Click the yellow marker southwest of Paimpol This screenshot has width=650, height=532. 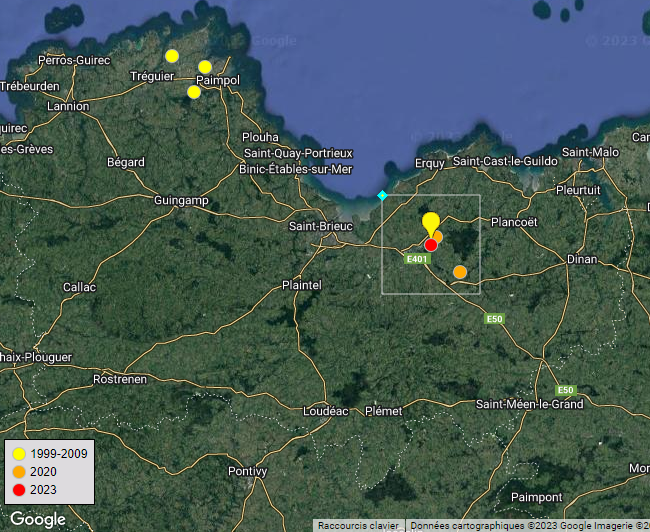pyautogui.click(x=194, y=92)
